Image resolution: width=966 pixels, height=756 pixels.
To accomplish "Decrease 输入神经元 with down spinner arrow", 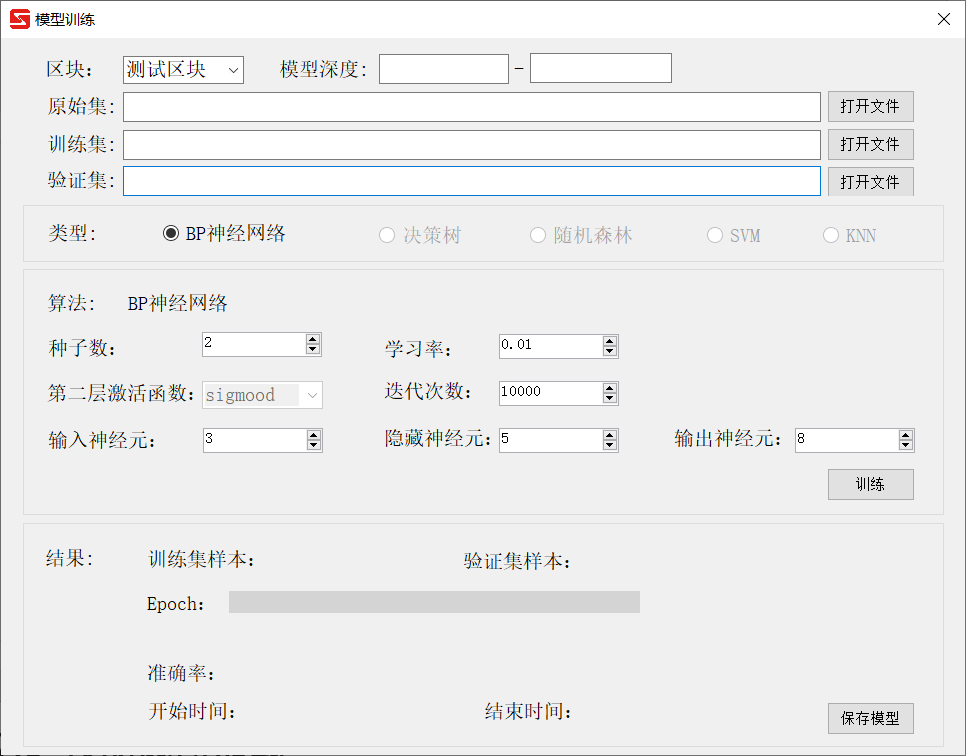I will (314, 445).
